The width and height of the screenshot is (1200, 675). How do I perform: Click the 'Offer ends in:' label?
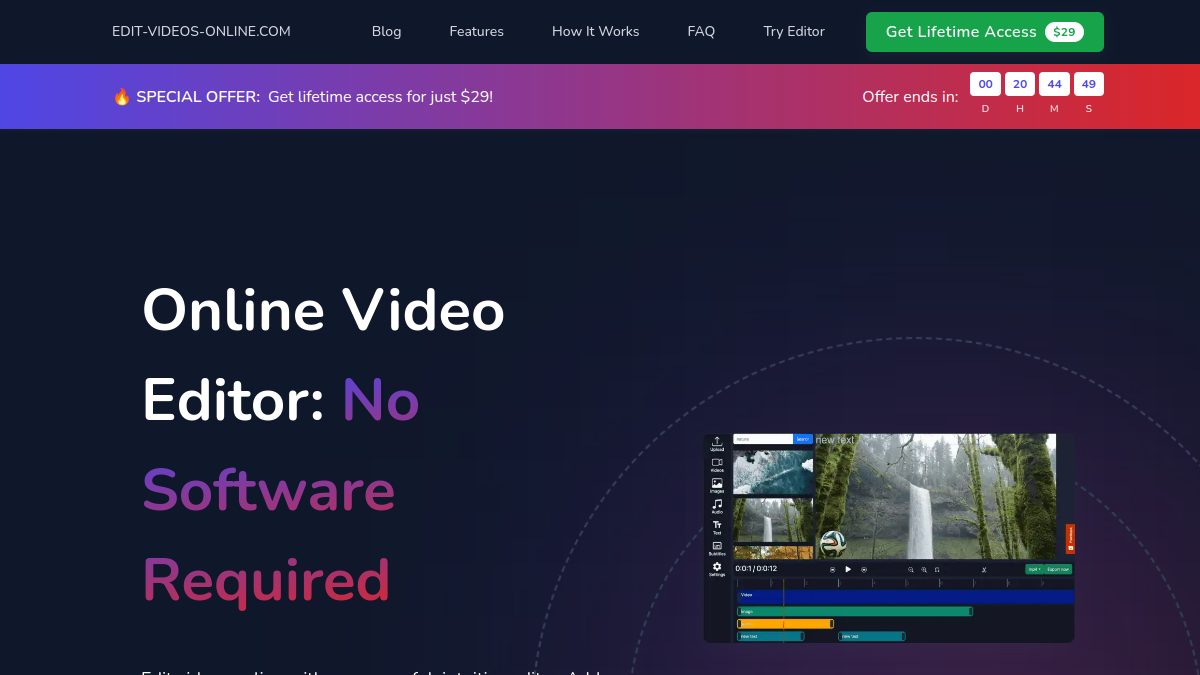pyautogui.click(x=910, y=97)
